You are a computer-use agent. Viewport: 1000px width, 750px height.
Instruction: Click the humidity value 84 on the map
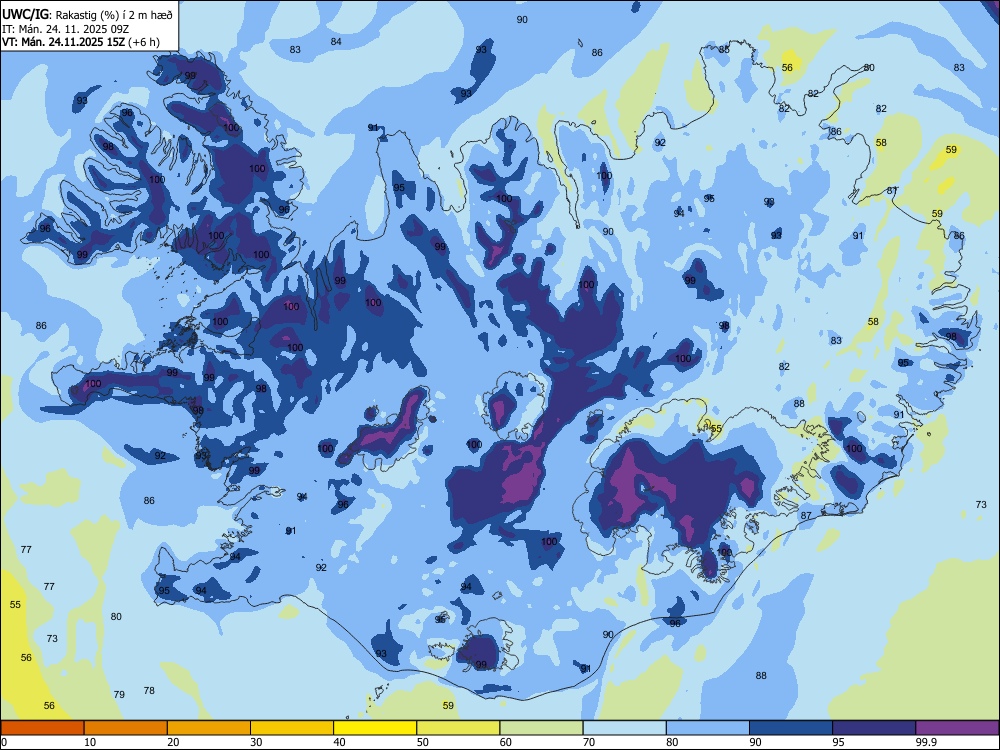pyautogui.click(x=336, y=41)
